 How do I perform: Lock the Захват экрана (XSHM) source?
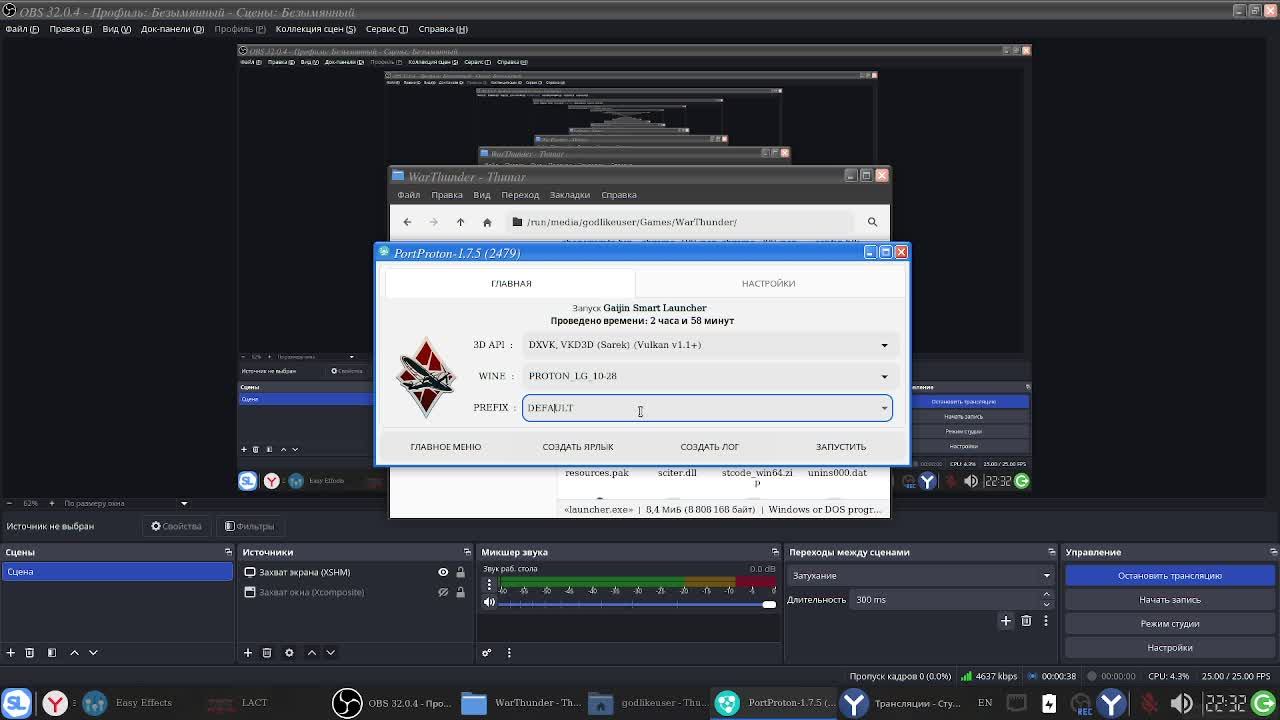[x=460, y=572]
